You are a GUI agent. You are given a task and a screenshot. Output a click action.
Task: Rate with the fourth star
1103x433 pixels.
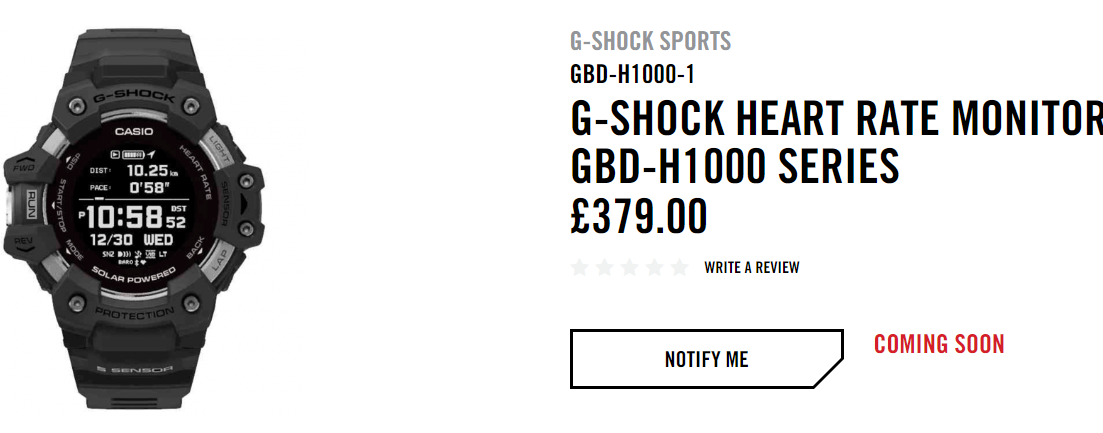(x=654, y=267)
